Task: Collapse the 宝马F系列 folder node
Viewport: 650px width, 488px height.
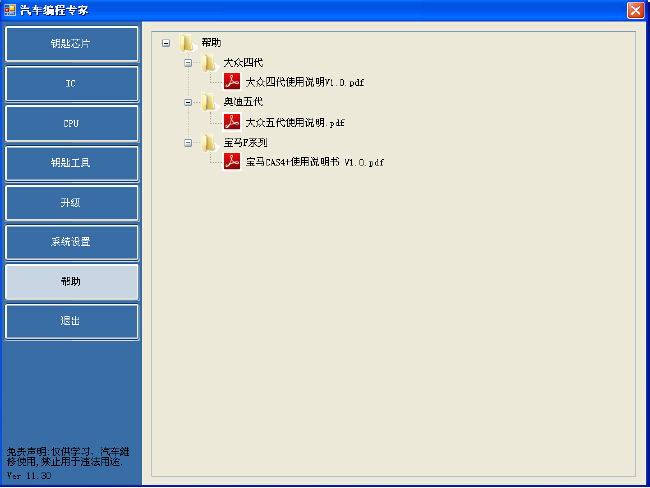Action: tap(188, 143)
